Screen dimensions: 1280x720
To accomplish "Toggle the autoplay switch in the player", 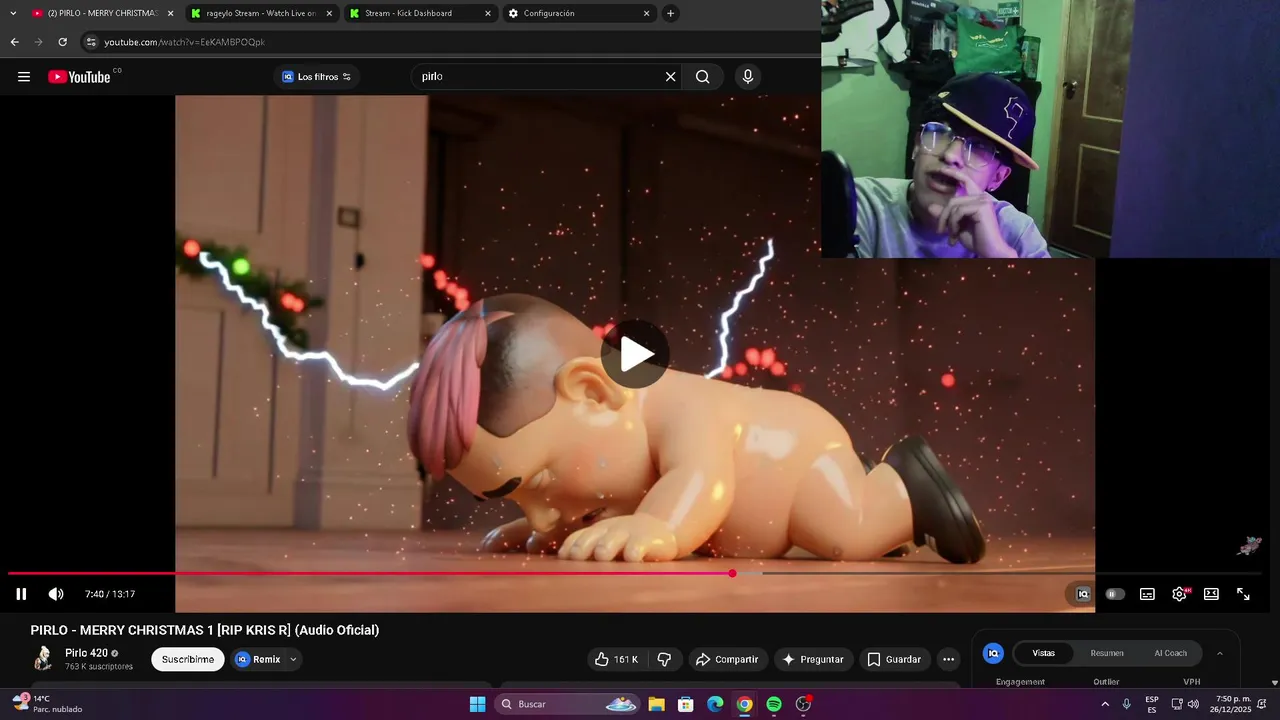I will tap(1114, 594).
